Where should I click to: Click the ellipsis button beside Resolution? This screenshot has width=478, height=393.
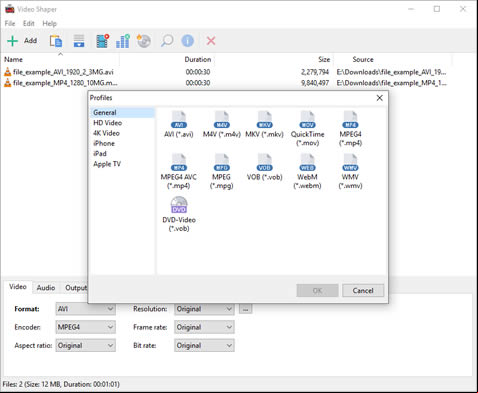246,309
